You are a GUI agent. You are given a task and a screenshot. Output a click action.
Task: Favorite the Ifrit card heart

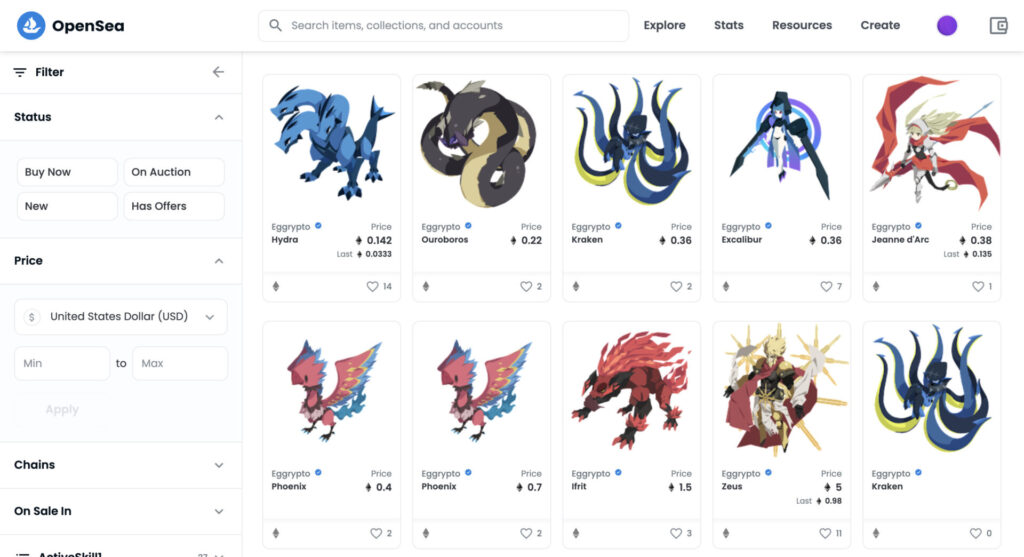point(676,533)
